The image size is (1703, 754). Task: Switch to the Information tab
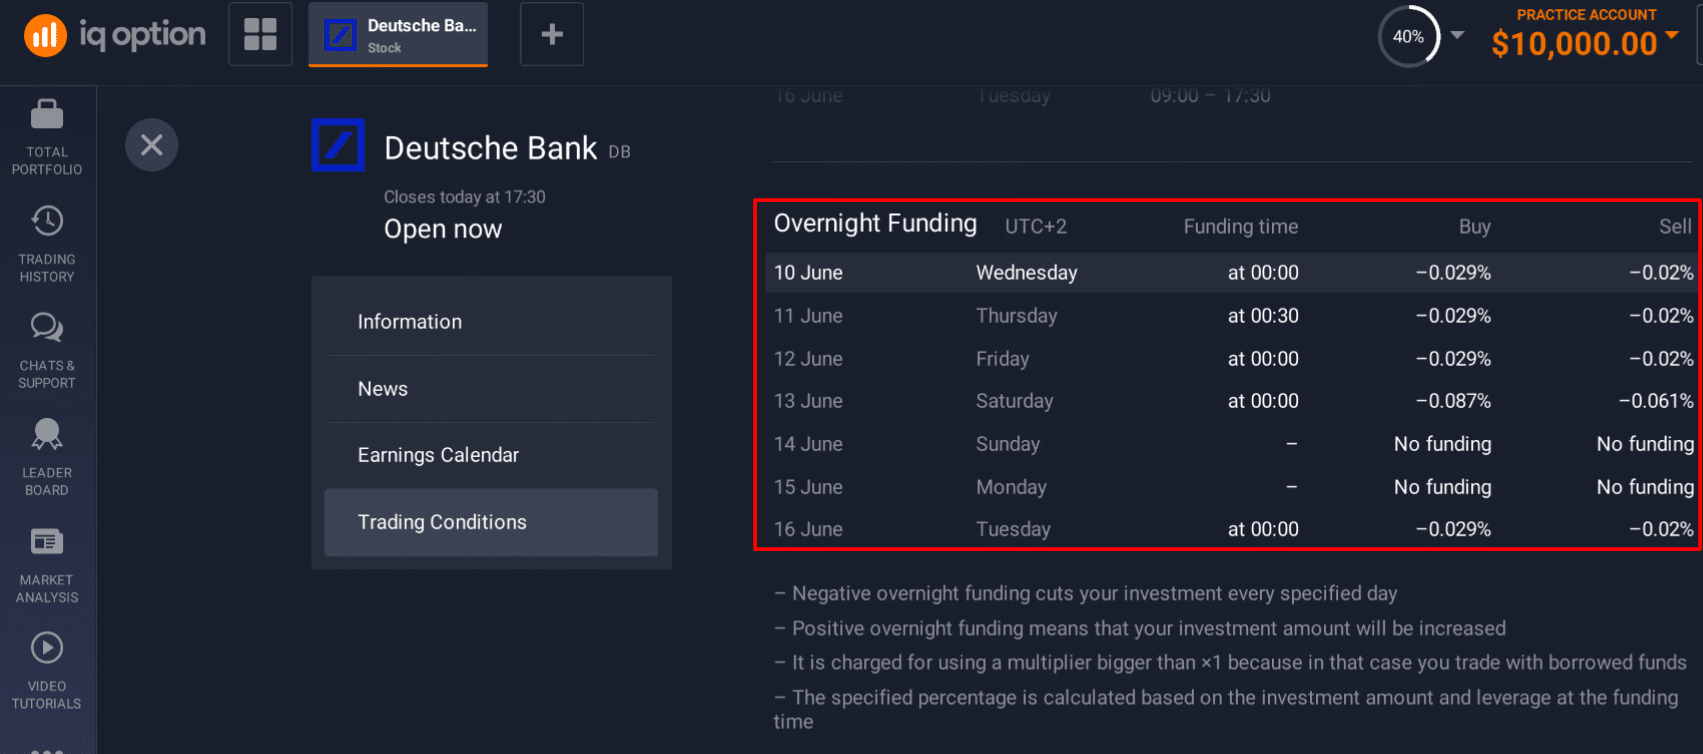point(409,321)
